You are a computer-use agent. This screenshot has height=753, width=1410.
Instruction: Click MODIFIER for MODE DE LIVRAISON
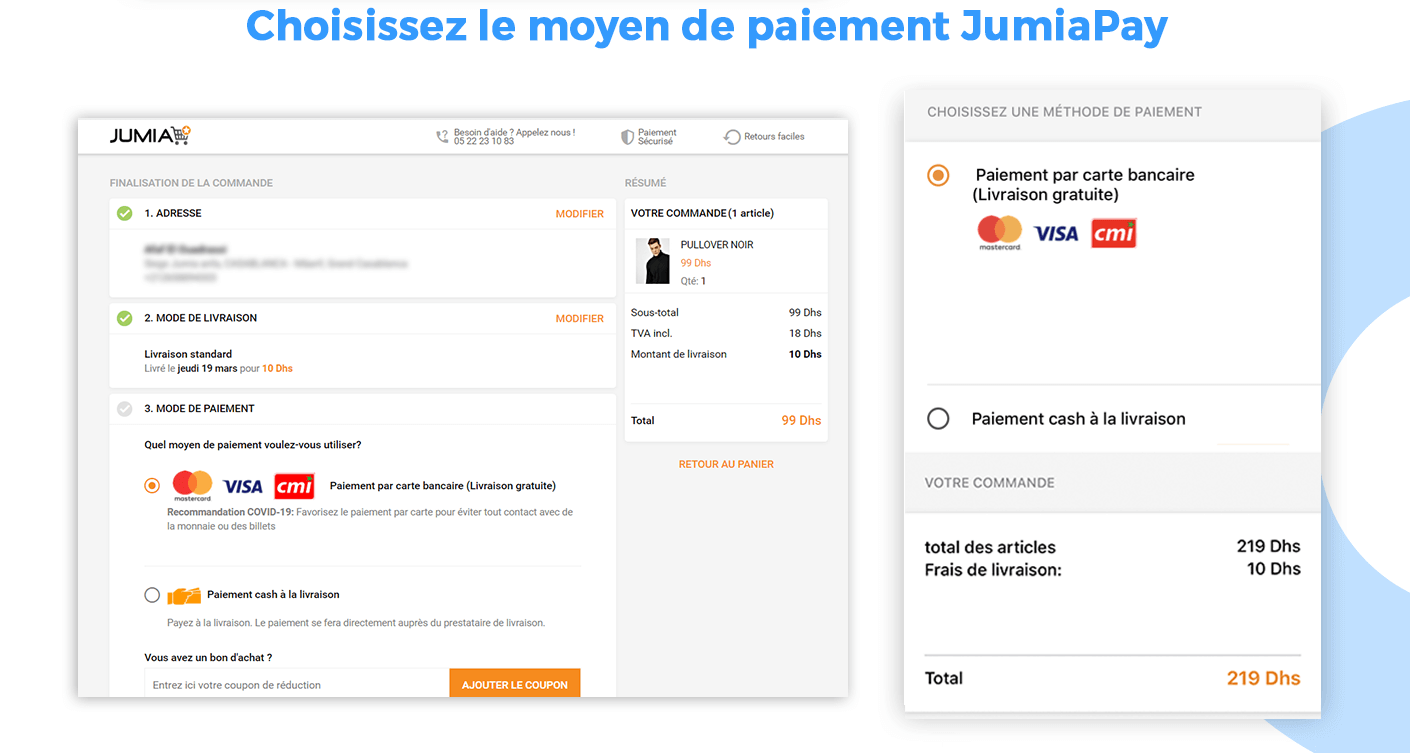pos(580,318)
